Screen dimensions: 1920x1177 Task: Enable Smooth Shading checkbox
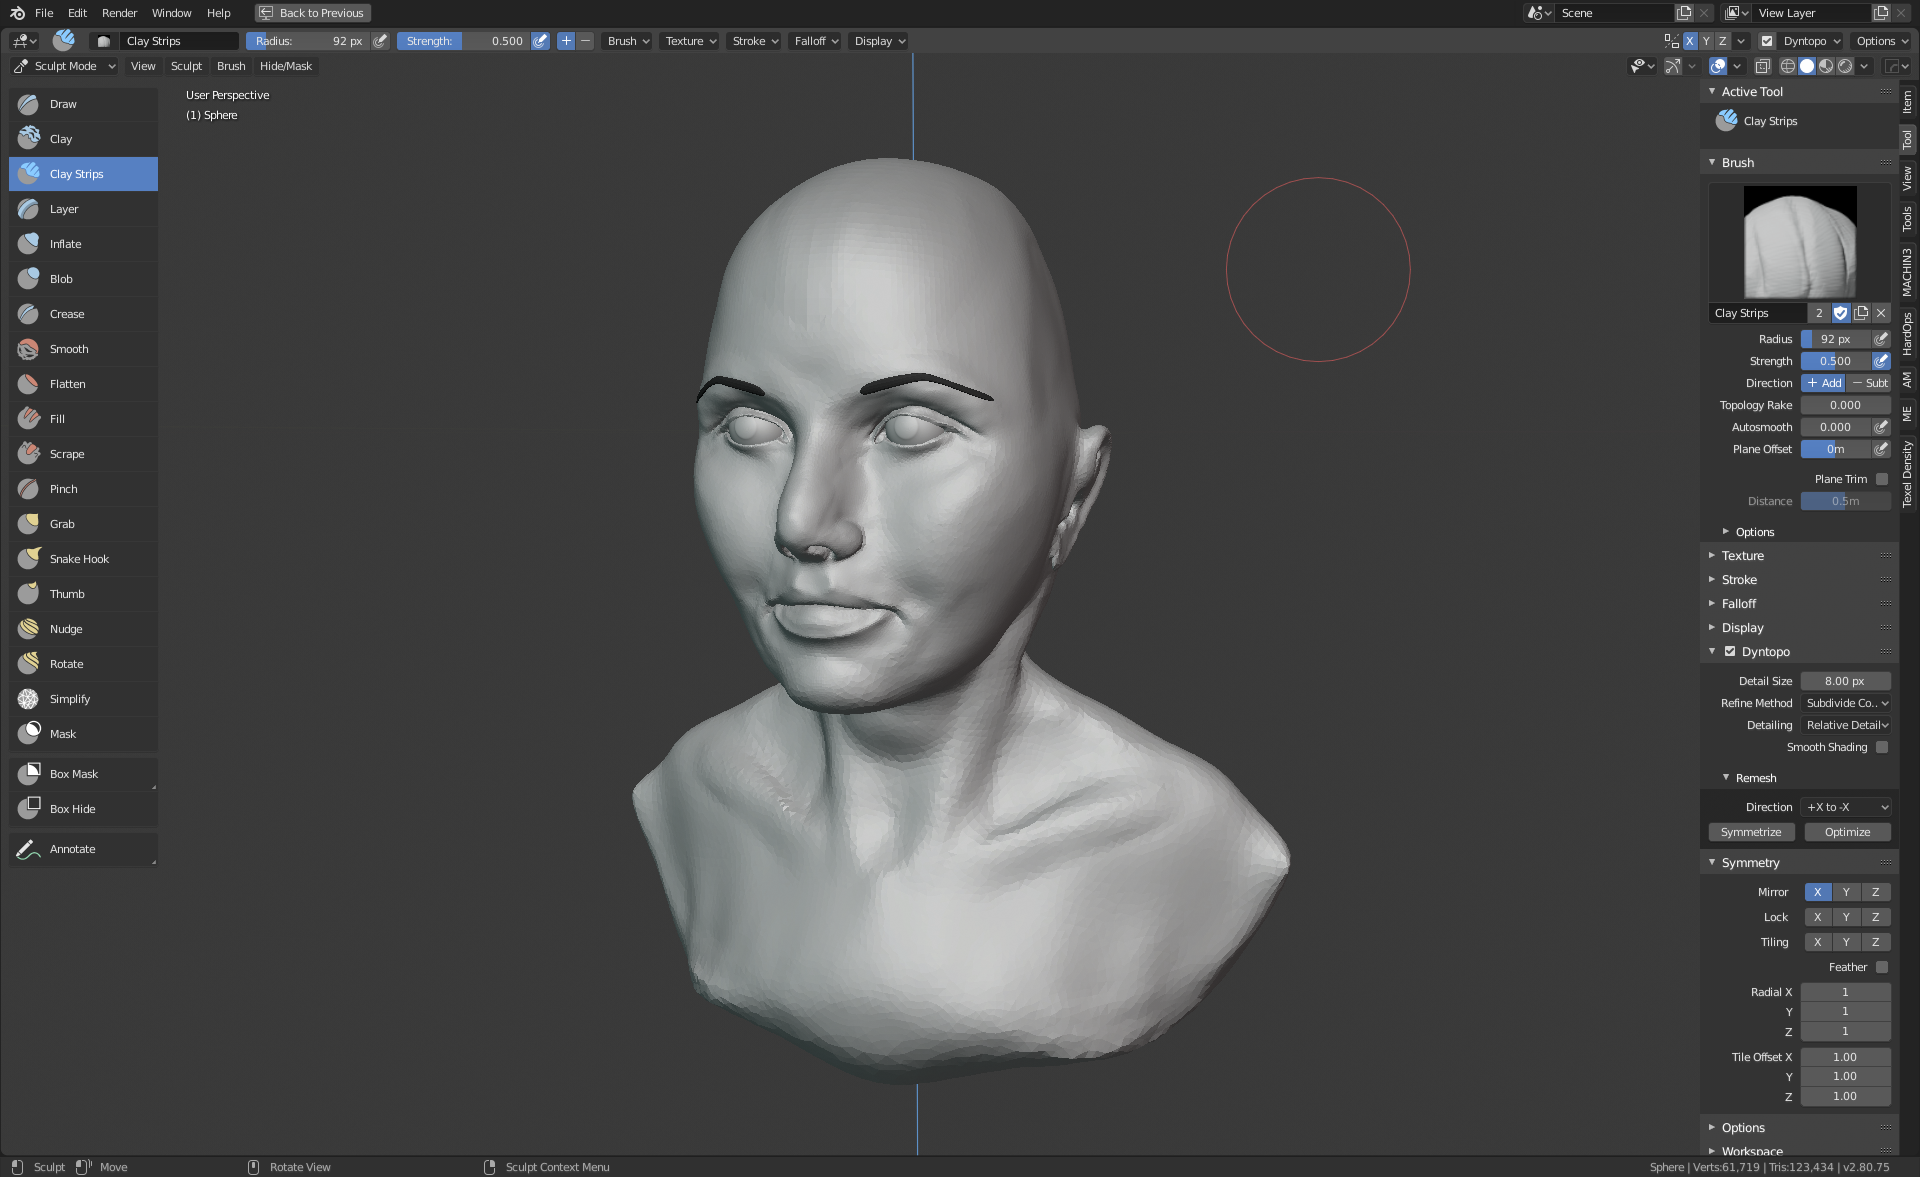(1882, 747)
